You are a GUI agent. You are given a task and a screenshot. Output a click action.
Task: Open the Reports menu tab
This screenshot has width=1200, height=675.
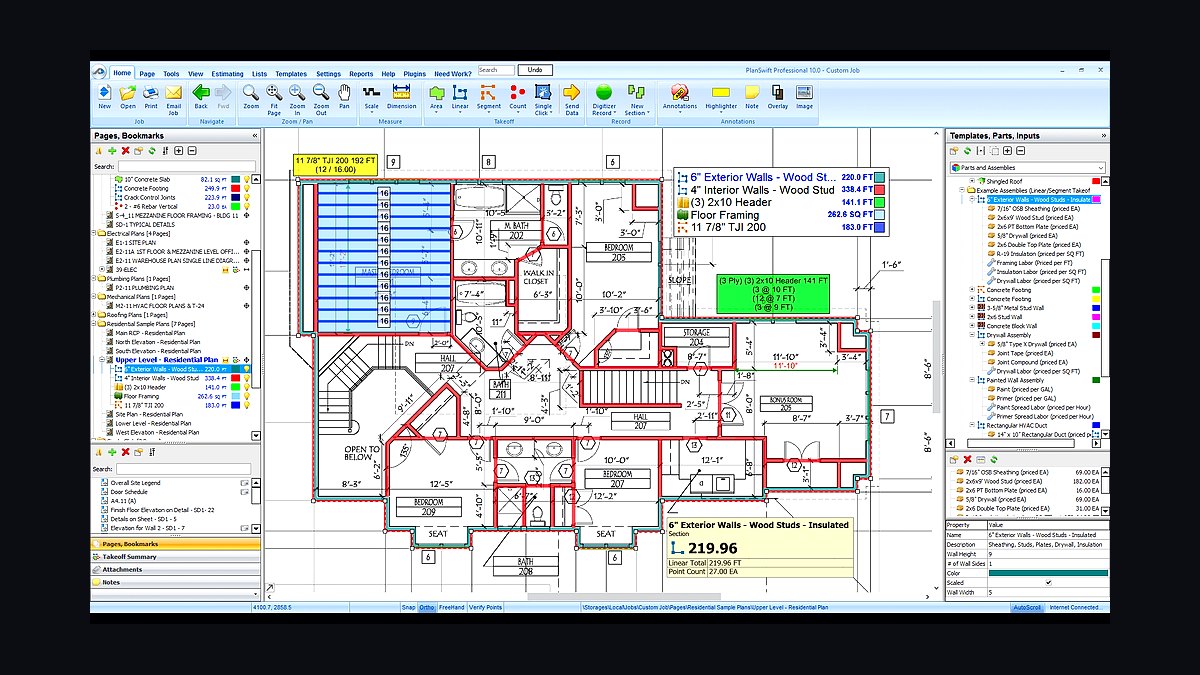361,73
